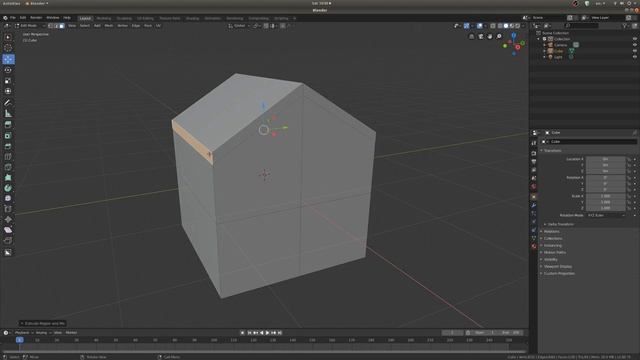Jump to the timeline start button
Viewport: 640px width, 360px height.
pos(249,333)
